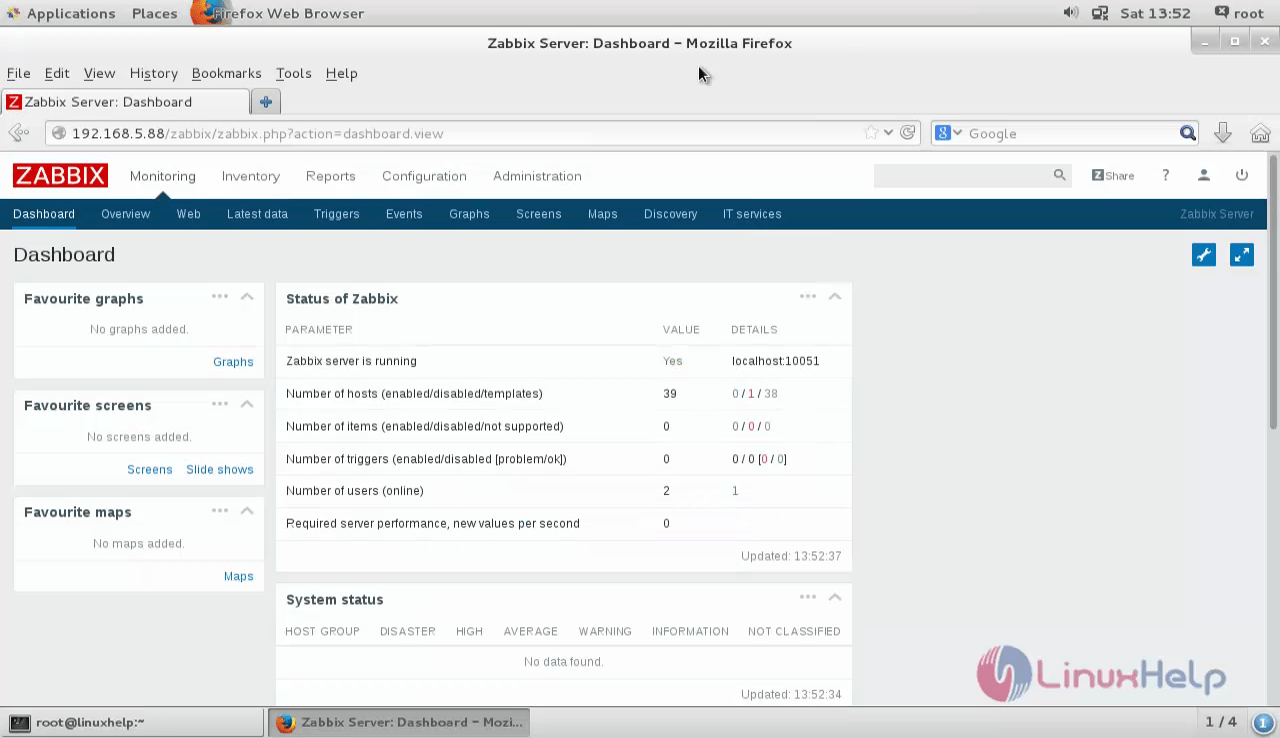The height and width of the screenshot is (738, 1280).
Task: Open the Reports menu
Action: pos(331,176)
